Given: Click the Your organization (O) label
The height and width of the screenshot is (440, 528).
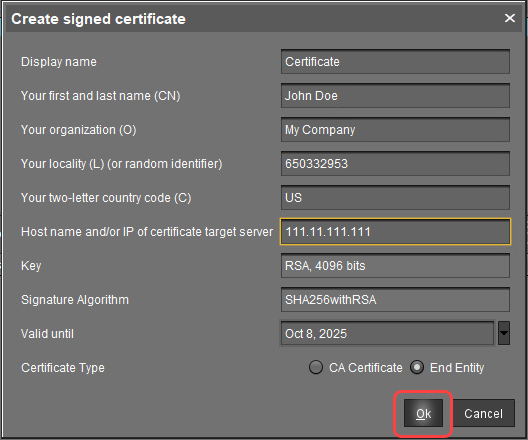Looking at the screenshot, I should click(x=78, y=130).
